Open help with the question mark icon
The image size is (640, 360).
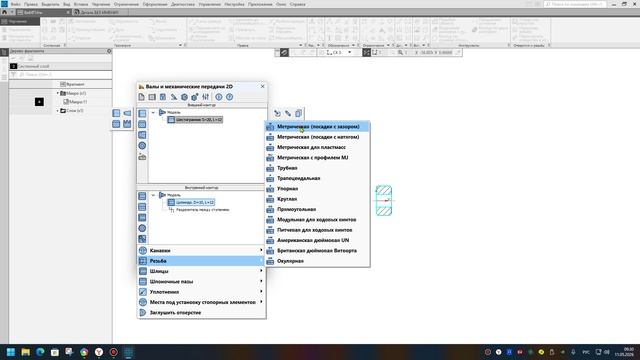[x=229, y=97]
